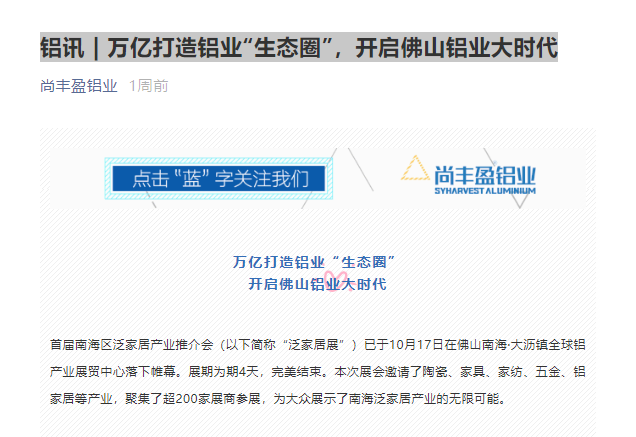Click the pink heart decoration icon

click(x=336, y=281)
